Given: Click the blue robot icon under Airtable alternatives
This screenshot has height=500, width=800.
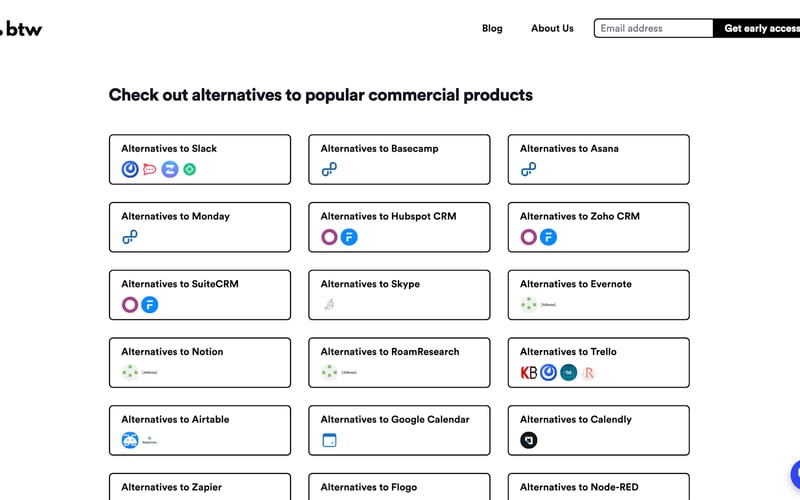Looking at the screenshot, I should pyautogui.click(x=130, y=440).
